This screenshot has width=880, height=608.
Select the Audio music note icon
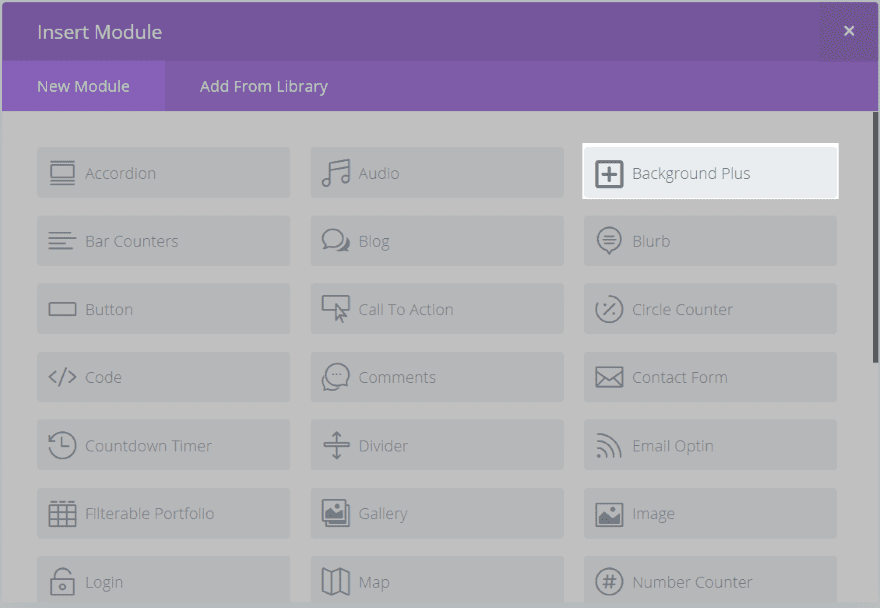point(336,173)
